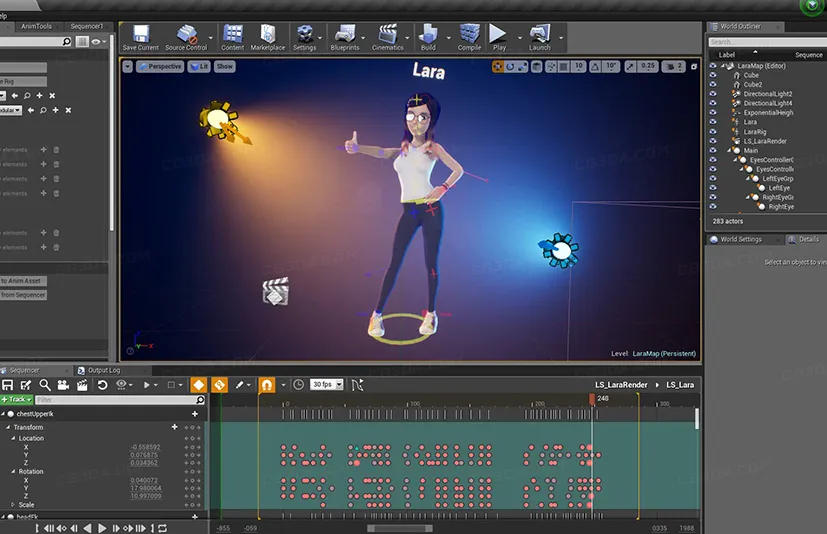The width and height of the screenshot is (827, 534).
Task: Select the clapperboard sequence actor in viewport
Action: [x=275, y=291]
